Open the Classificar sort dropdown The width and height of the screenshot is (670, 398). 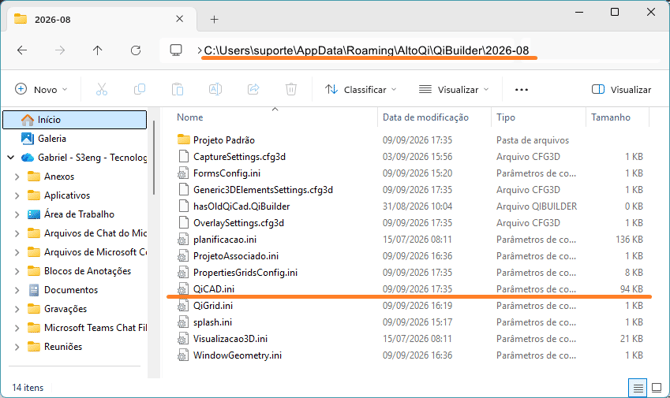click(361, 89)
